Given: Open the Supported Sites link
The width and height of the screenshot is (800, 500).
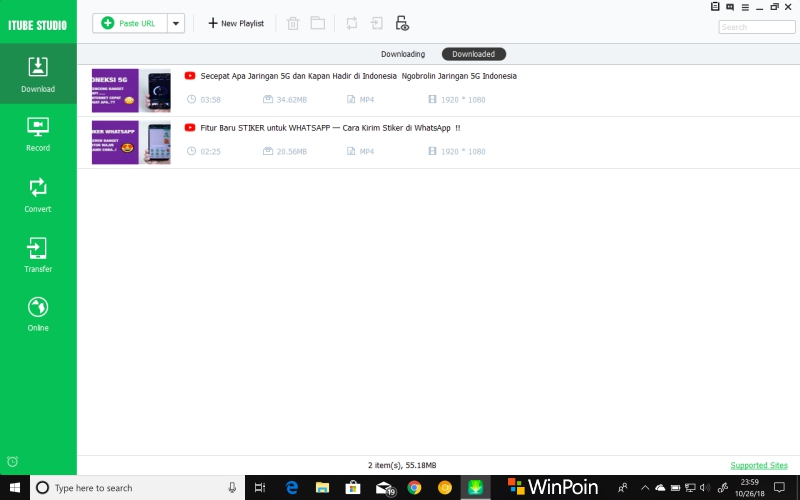Looking at the screenshot, I should pyautogui.click(x=759, y=465).
